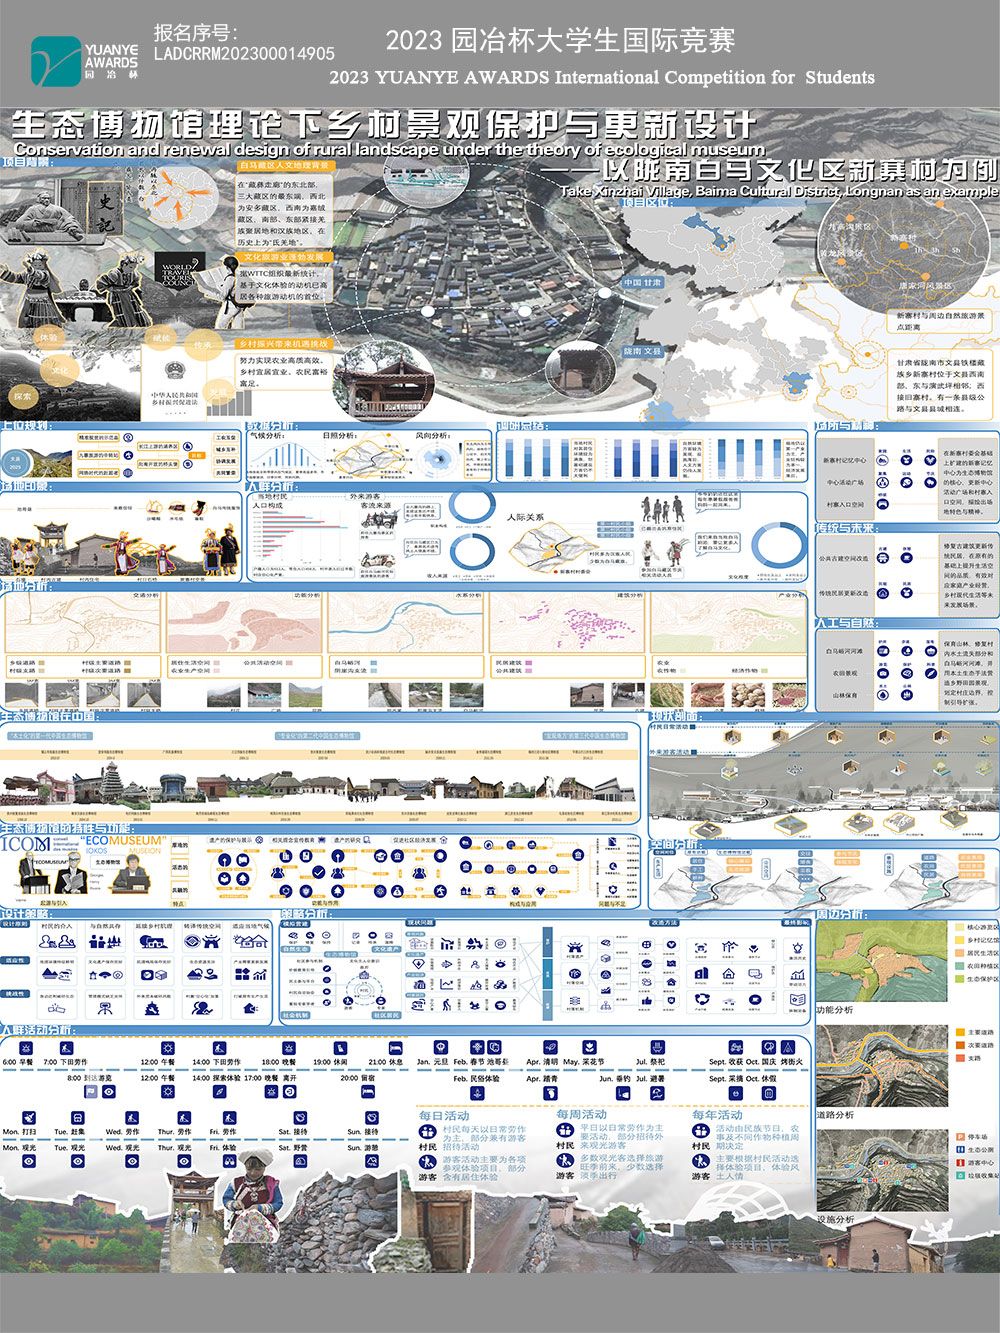The width and height of the screenshot is (1000, 1333).
Task: Click the 每日活动 heading
Action: 444,1115
